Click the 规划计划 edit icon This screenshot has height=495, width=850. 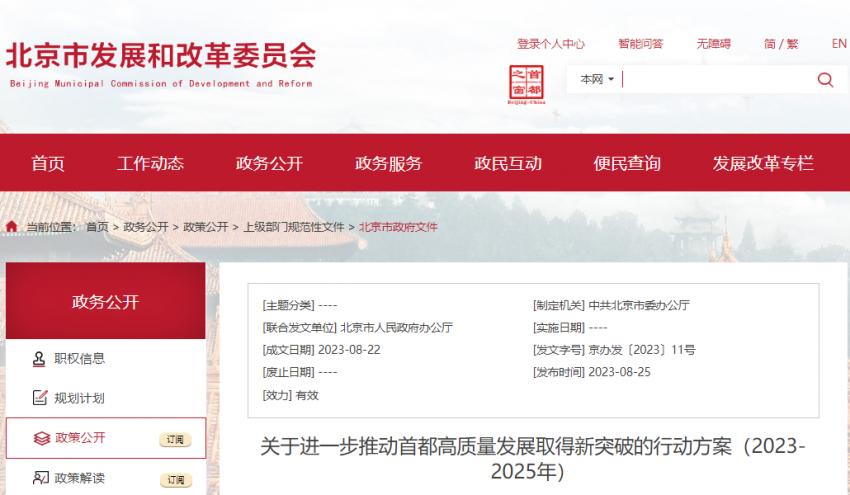[40, 398]
